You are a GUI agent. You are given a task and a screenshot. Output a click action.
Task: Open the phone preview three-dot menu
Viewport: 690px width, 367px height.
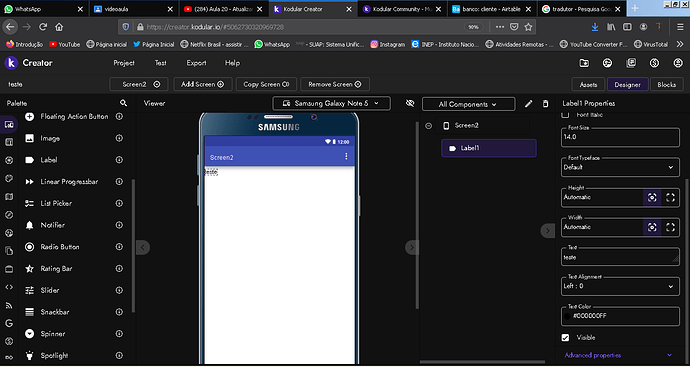pos(346,156)
